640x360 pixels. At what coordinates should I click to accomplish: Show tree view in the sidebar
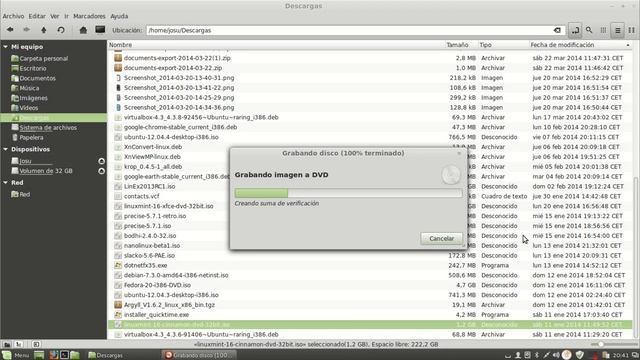(x=19, y=344)
